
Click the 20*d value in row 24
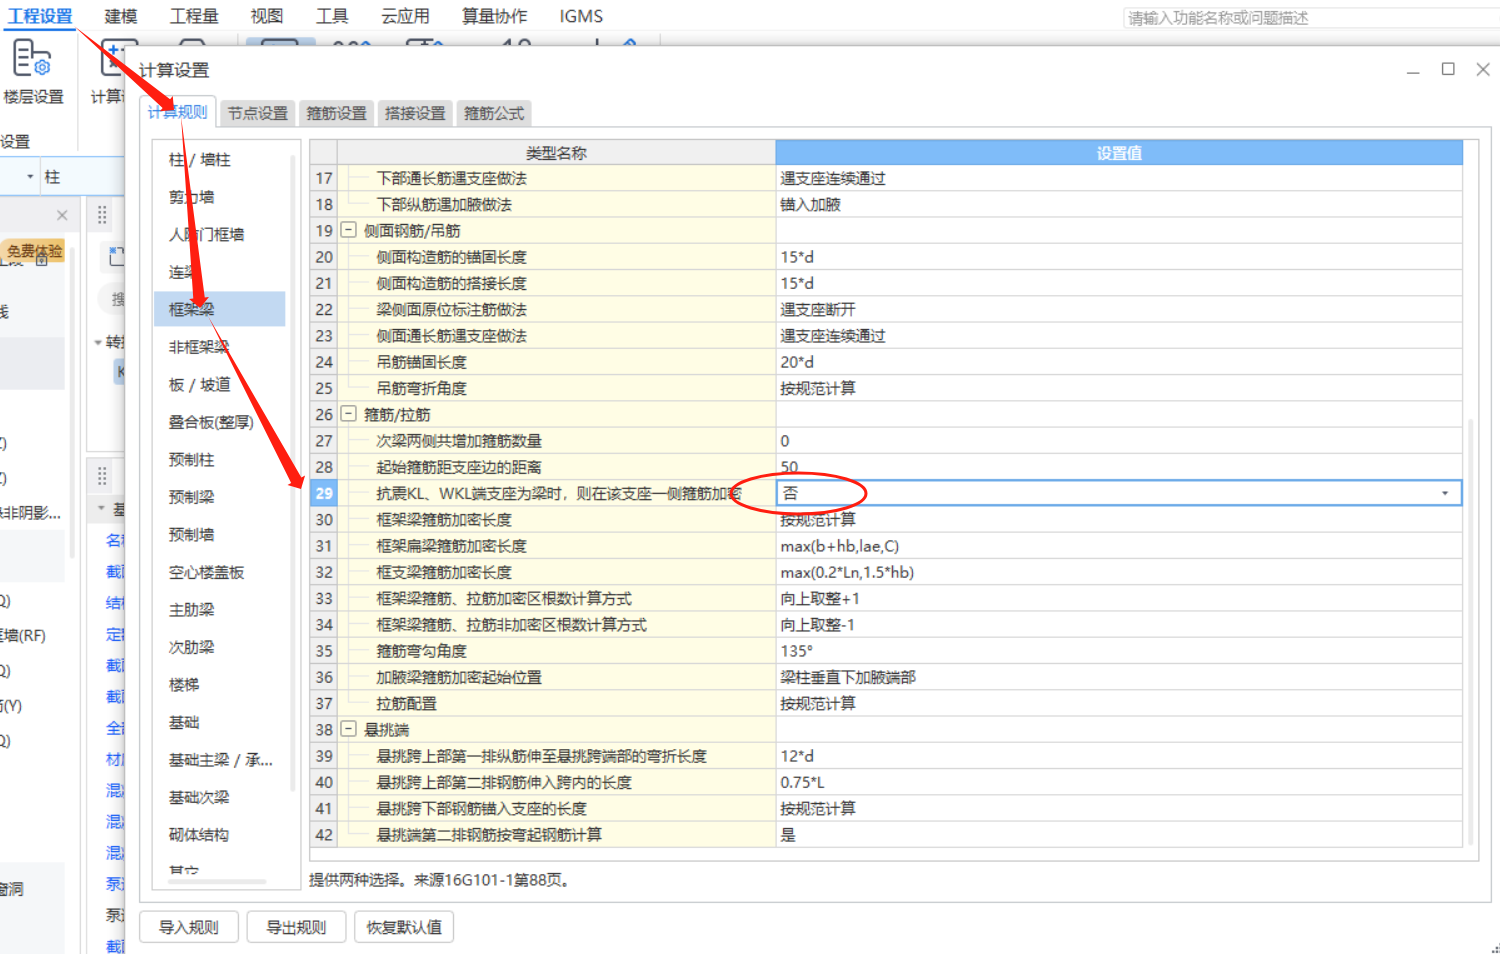[x=797, y=362]
